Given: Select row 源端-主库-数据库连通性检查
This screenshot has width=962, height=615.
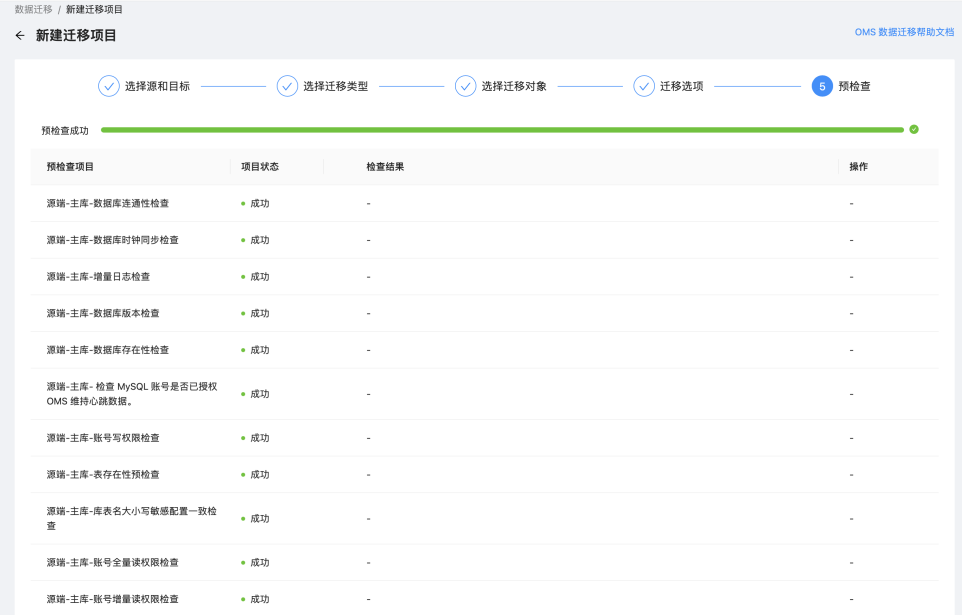Looking at the screenshot, I should [485, 203].
